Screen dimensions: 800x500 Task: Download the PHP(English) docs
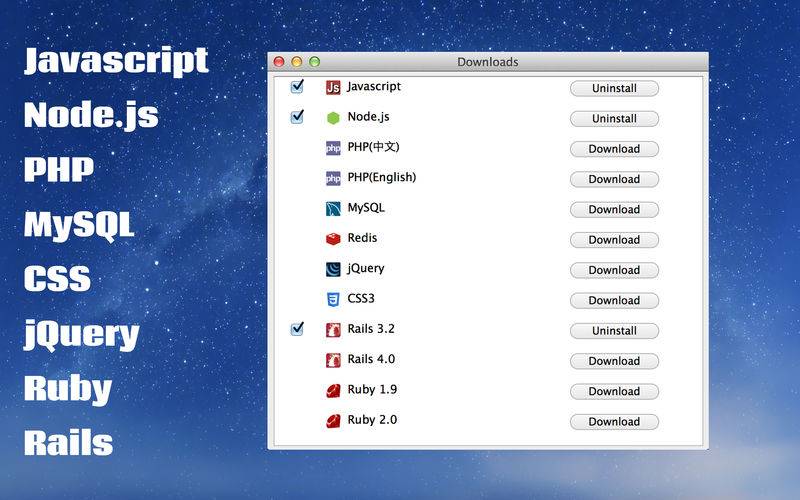point(614,179)
